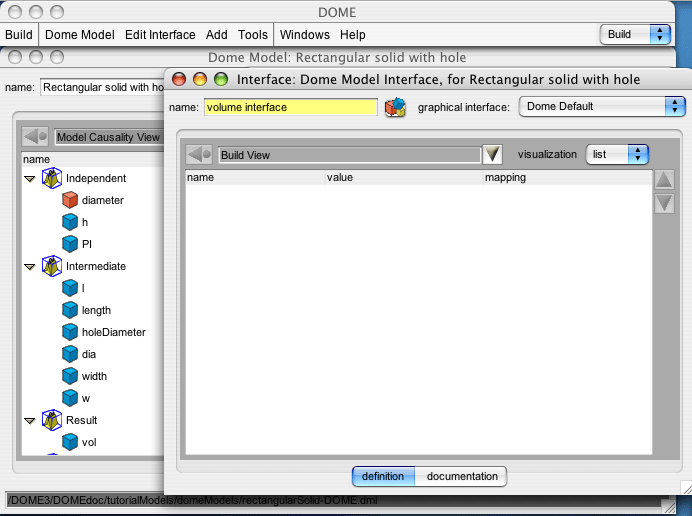Click the blue cube icon beside vol

pos(70,442)
